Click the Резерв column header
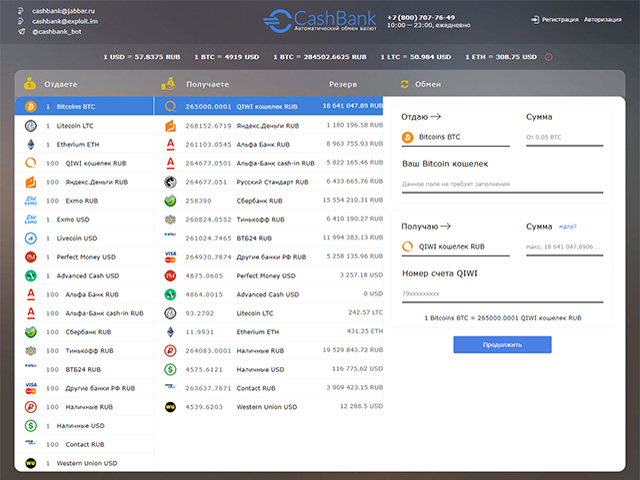 coord(343,84)
